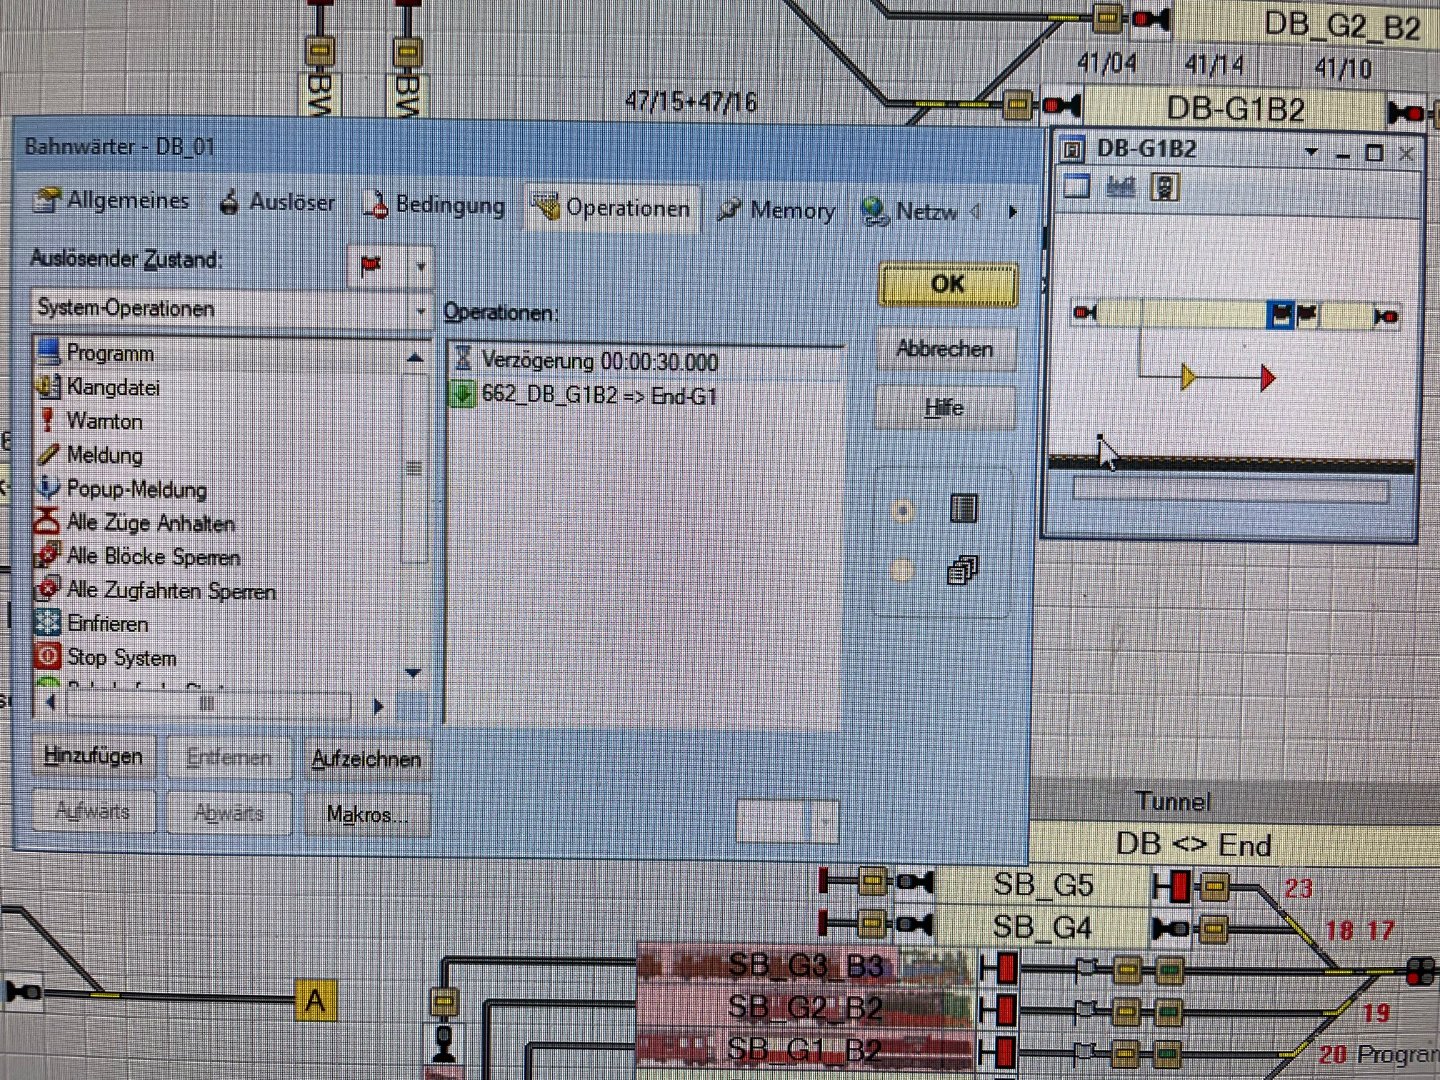1440x1080 pixels.
Task: Open the DB-G1B2 window title dropdown arrow
Action: pyautogui.click(x=1311, y=153)
